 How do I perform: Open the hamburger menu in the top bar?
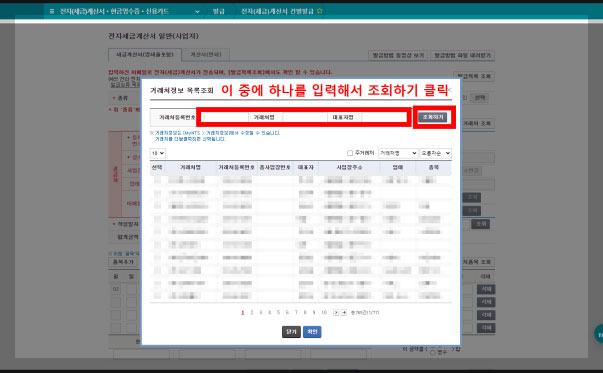[52, 11]
